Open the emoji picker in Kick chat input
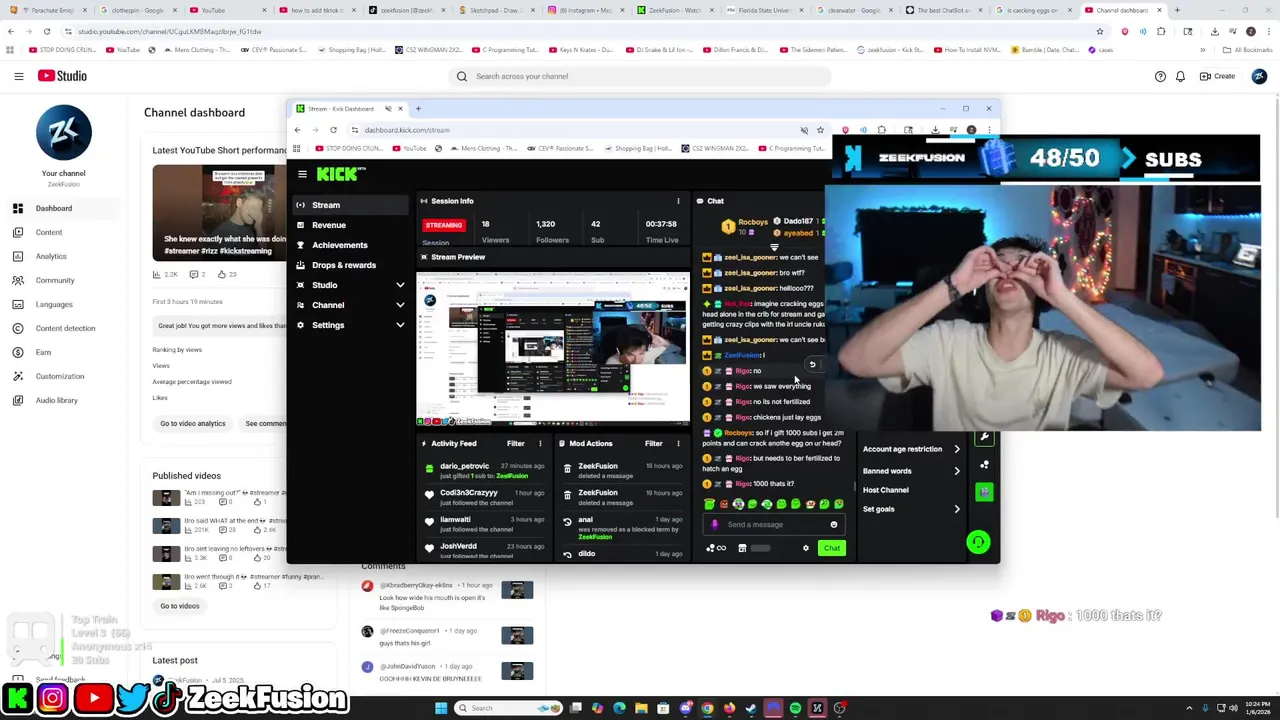 point(834,524)
